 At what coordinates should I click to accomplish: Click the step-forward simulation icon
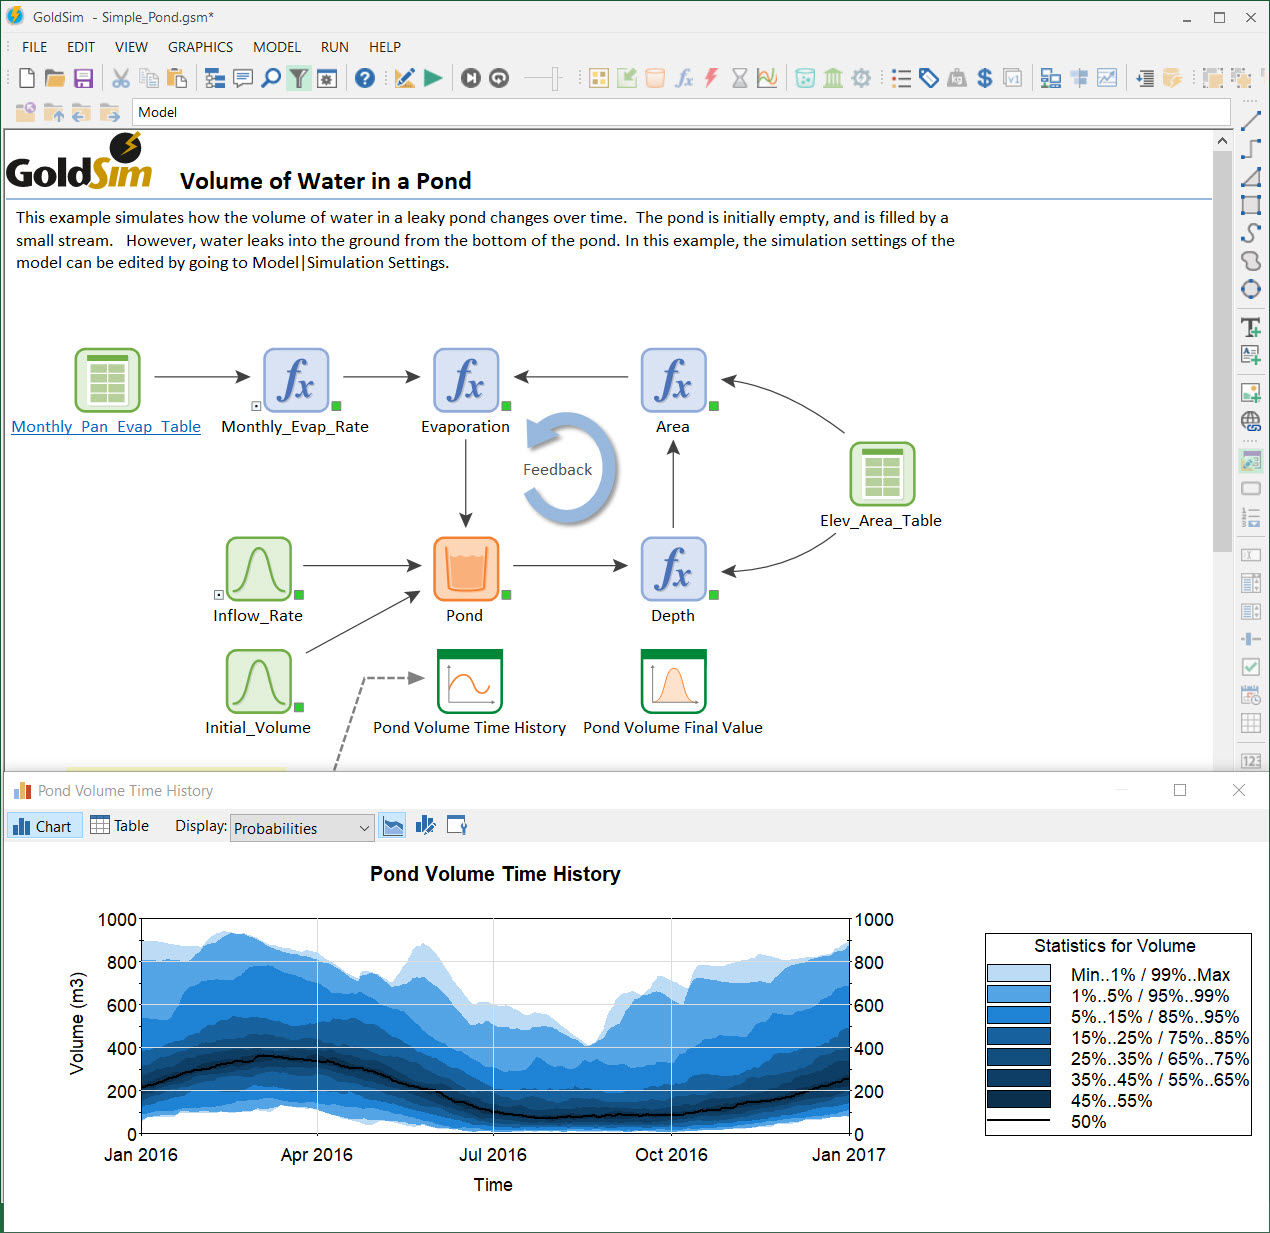(x=471, y=78)
